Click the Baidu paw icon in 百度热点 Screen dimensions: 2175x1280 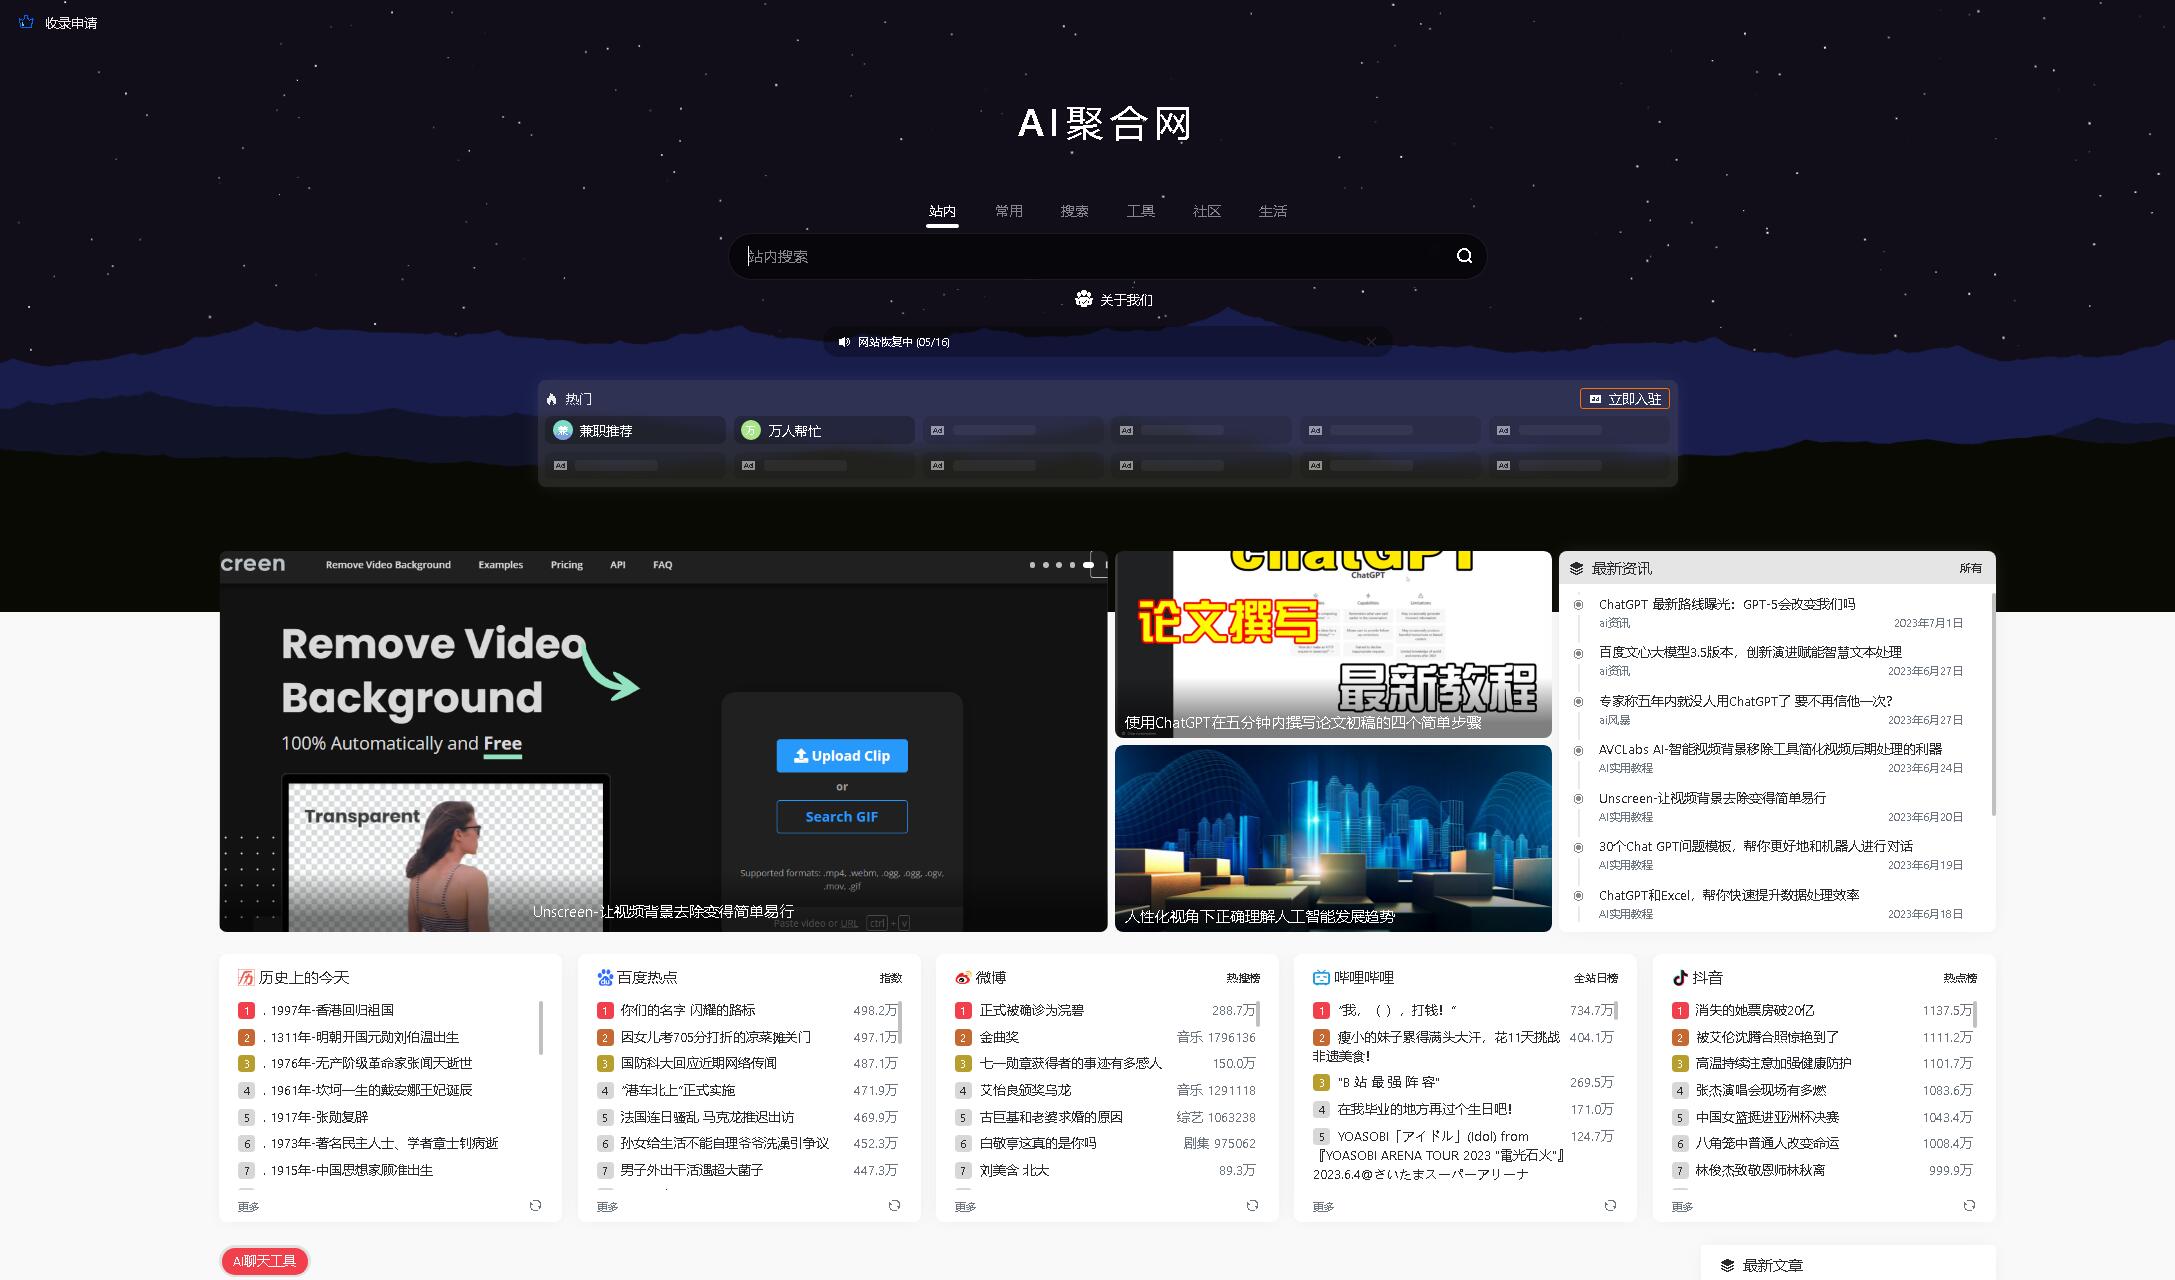pyautogui.click(x=605, y=977)
